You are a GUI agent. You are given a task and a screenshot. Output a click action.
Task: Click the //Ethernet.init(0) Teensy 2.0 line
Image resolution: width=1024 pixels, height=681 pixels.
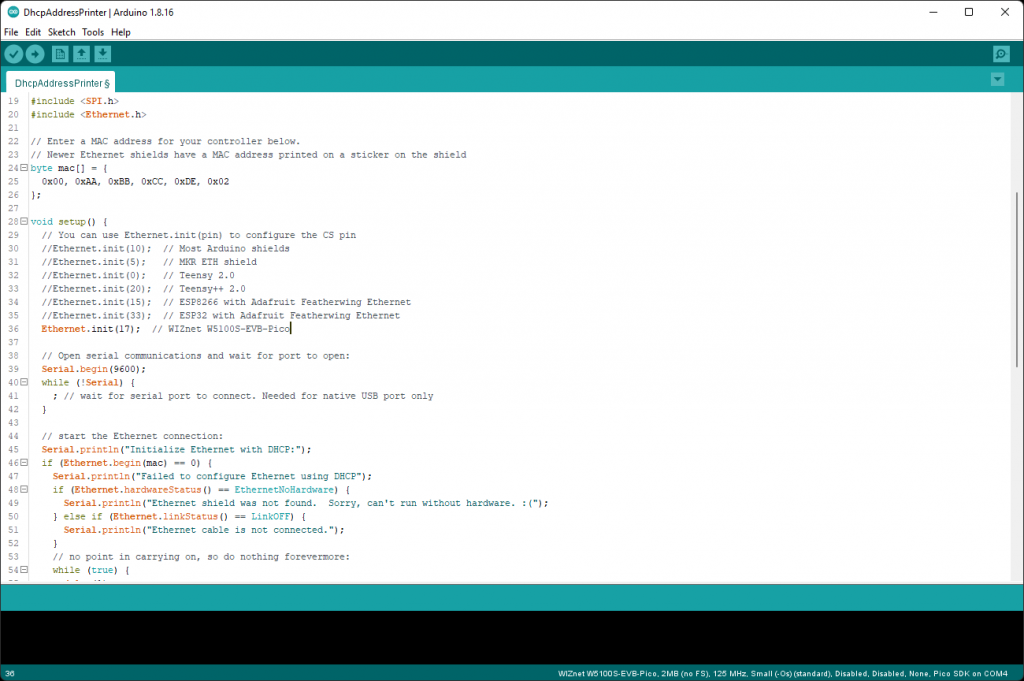tap(138, 275)
